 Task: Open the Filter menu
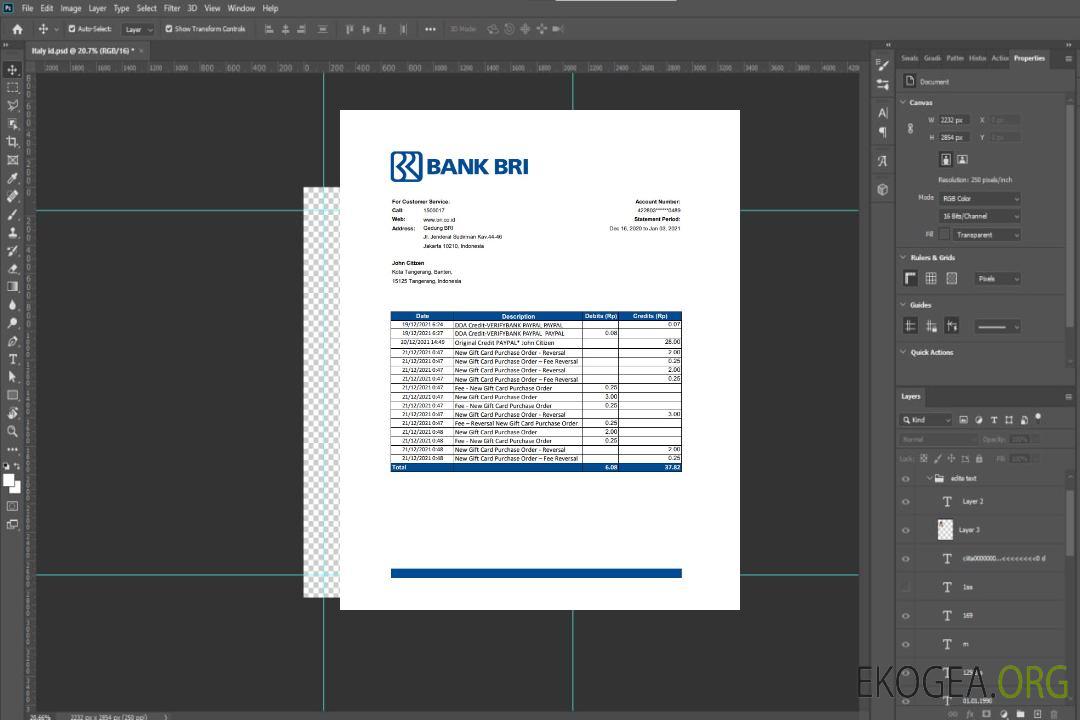coord(172,8)
